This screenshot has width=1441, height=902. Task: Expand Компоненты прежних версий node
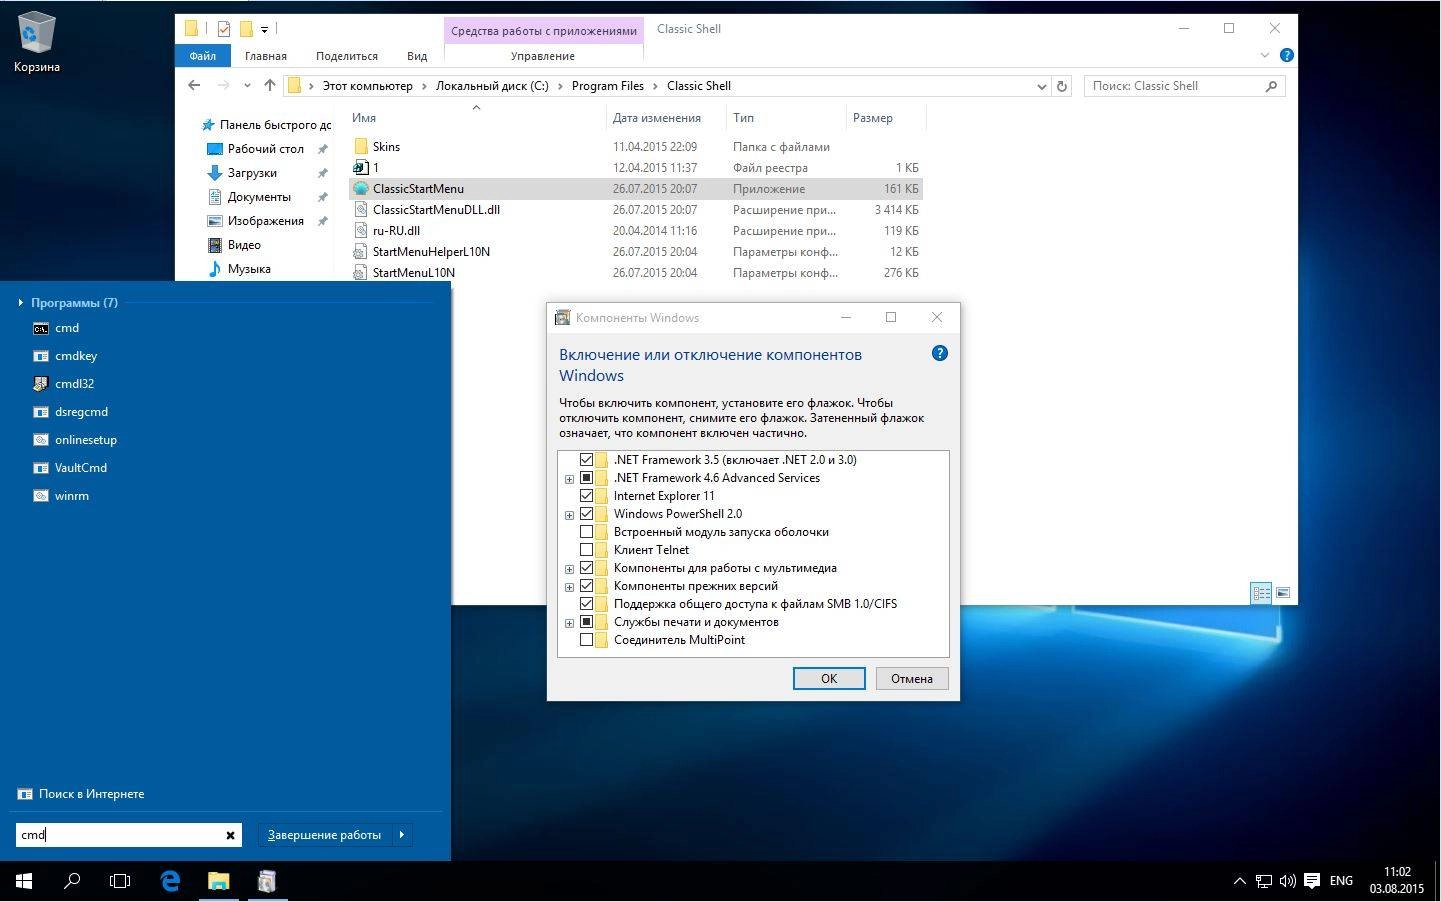point(570,587)
